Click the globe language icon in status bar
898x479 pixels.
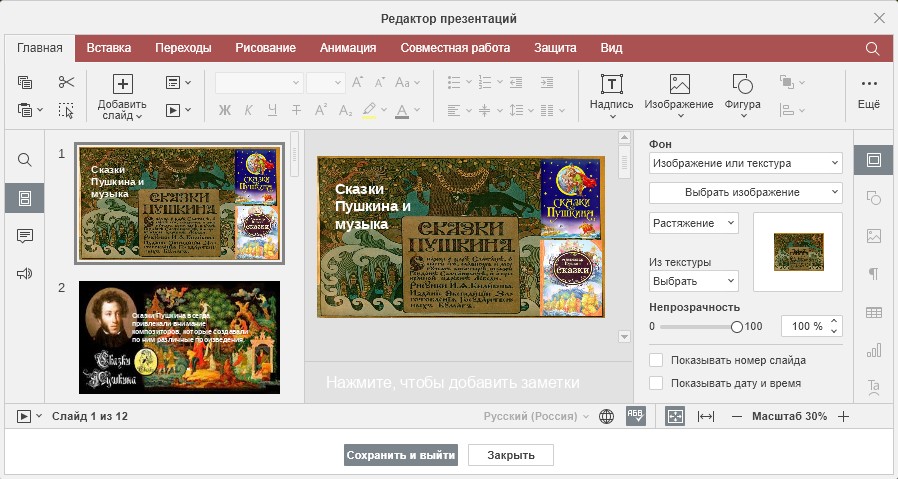click(x=606, y=417)
